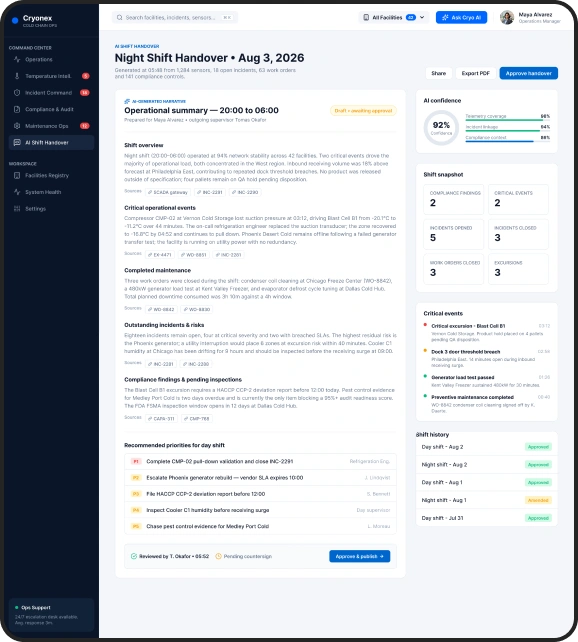
Task: Open the Critical Events snapshot card
Action: (x=518, y=199)
